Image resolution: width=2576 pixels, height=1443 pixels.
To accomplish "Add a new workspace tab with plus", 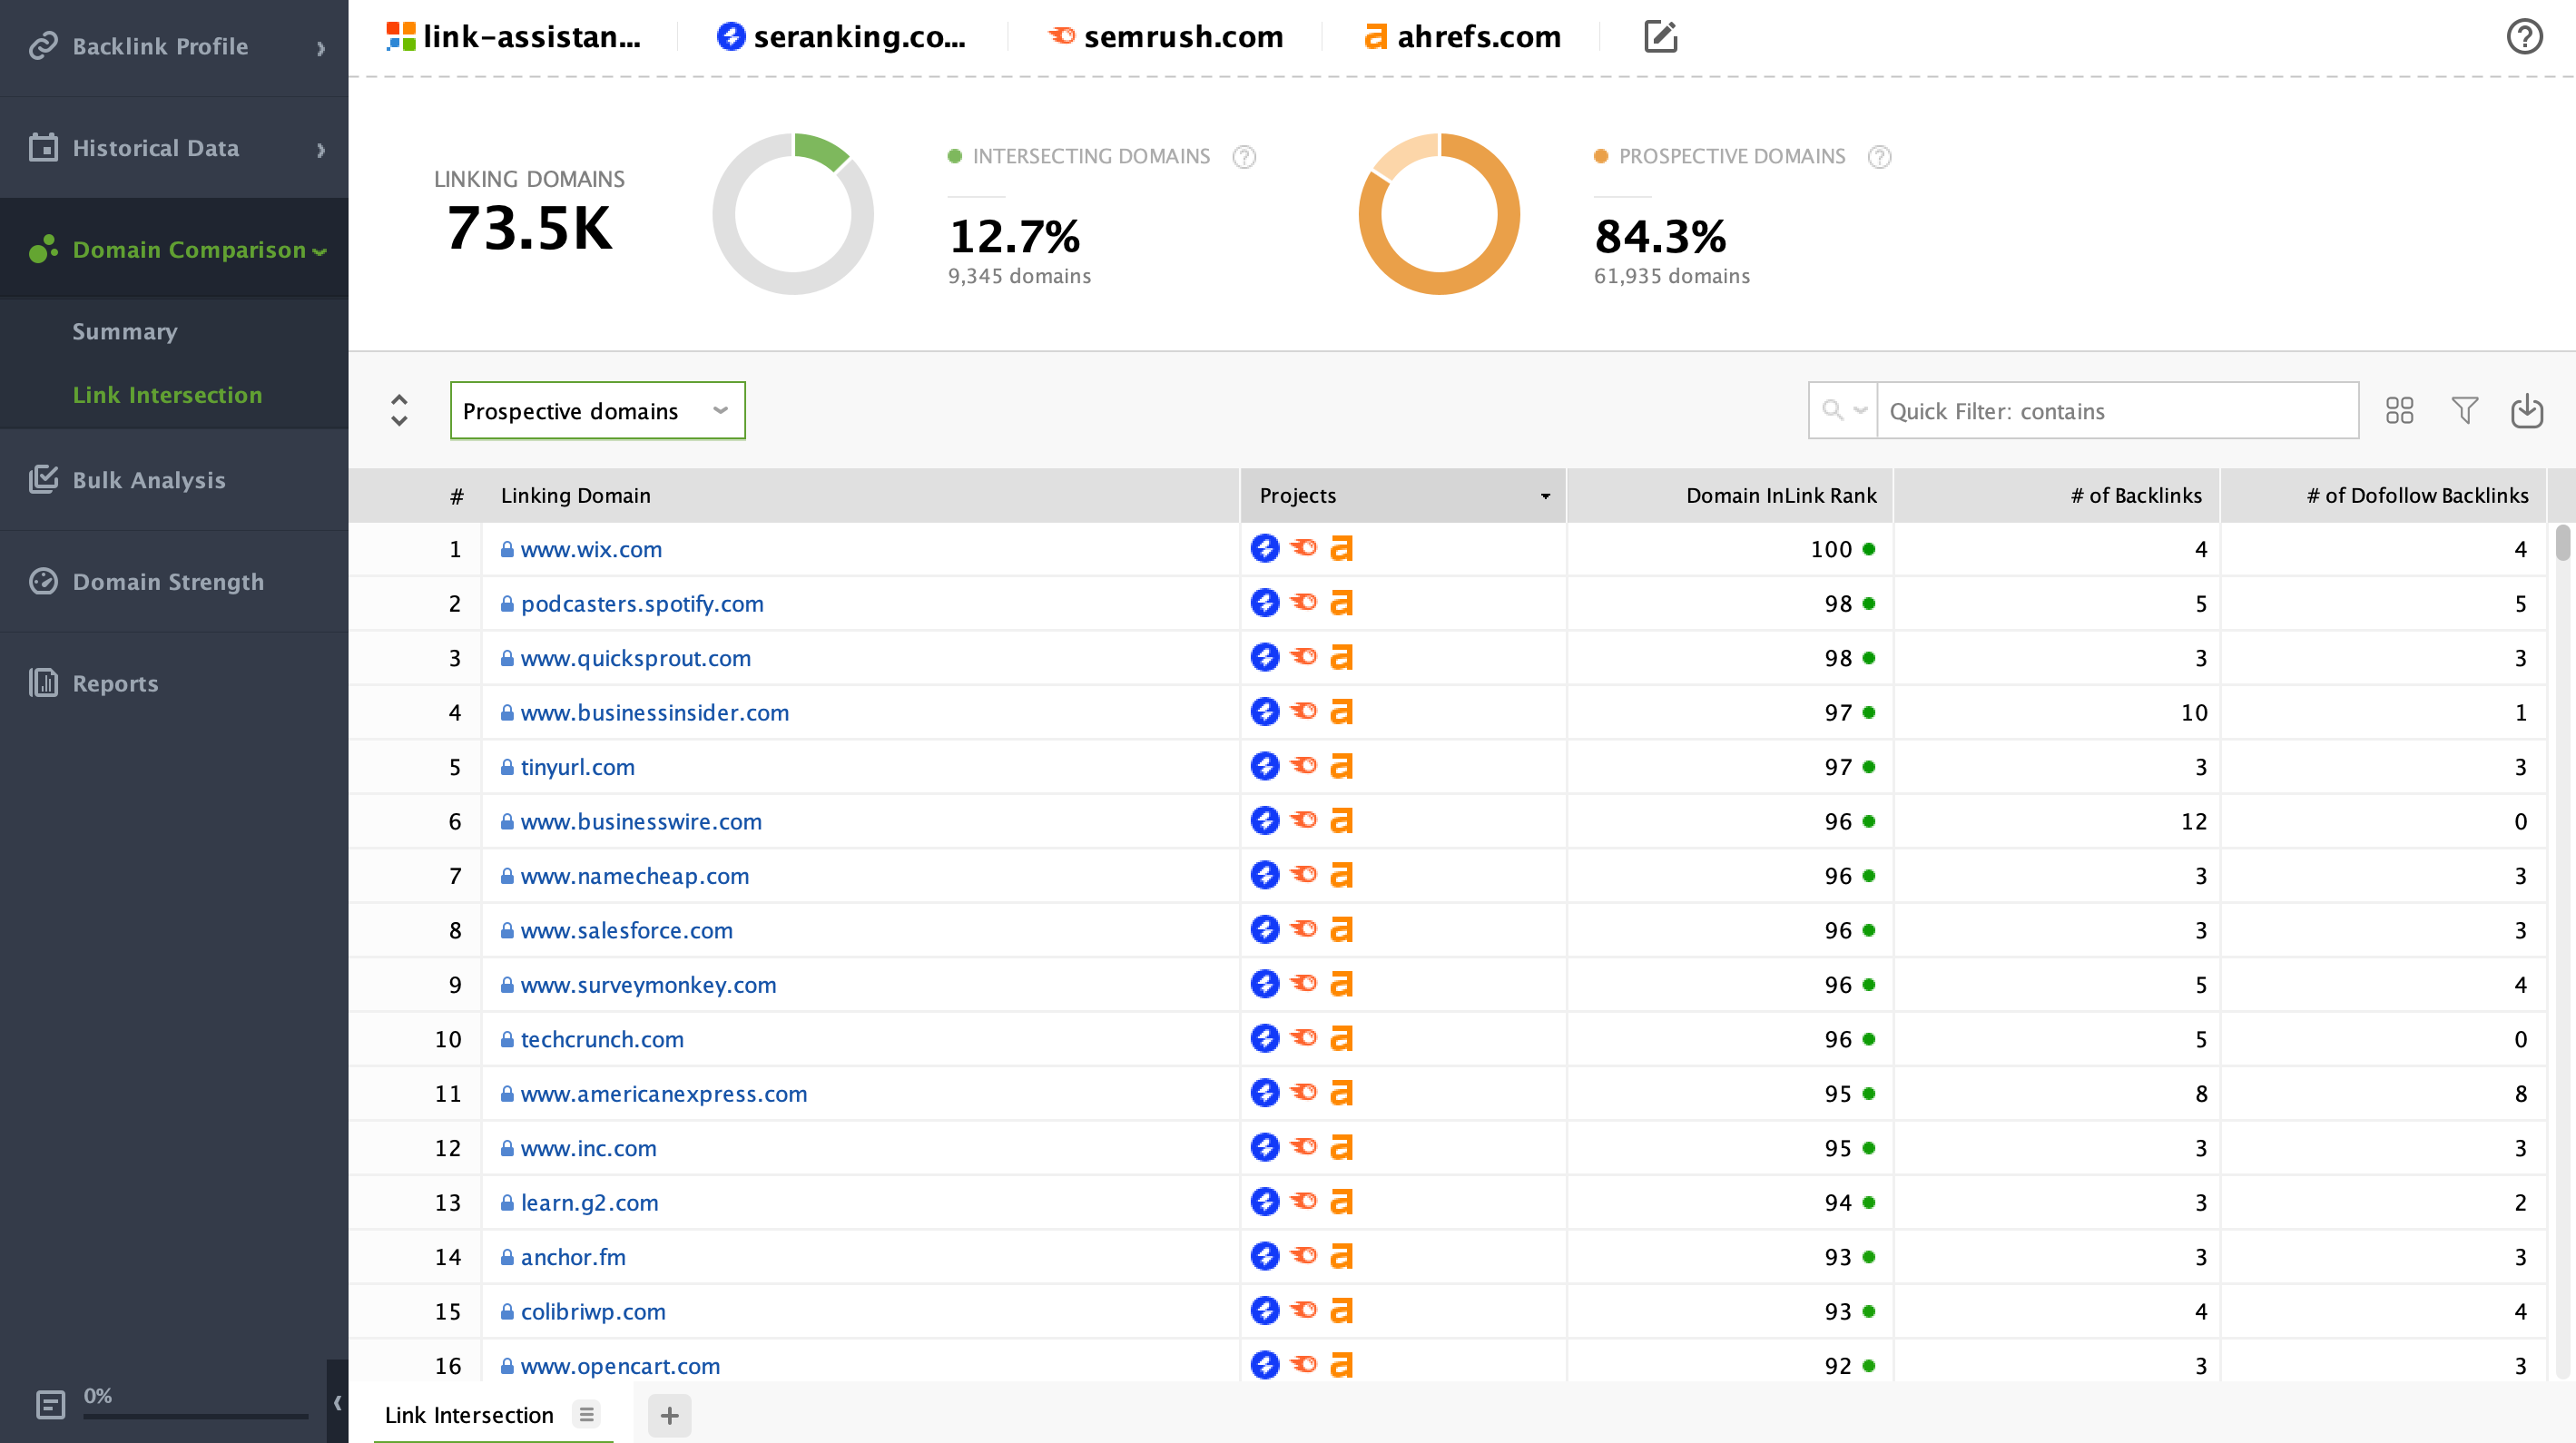I will (x=669, y=1415).
